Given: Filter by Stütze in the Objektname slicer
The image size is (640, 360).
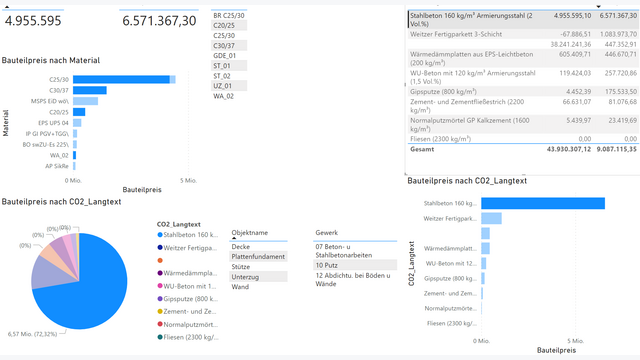Looking at the screenshot, I should point(258,267).
